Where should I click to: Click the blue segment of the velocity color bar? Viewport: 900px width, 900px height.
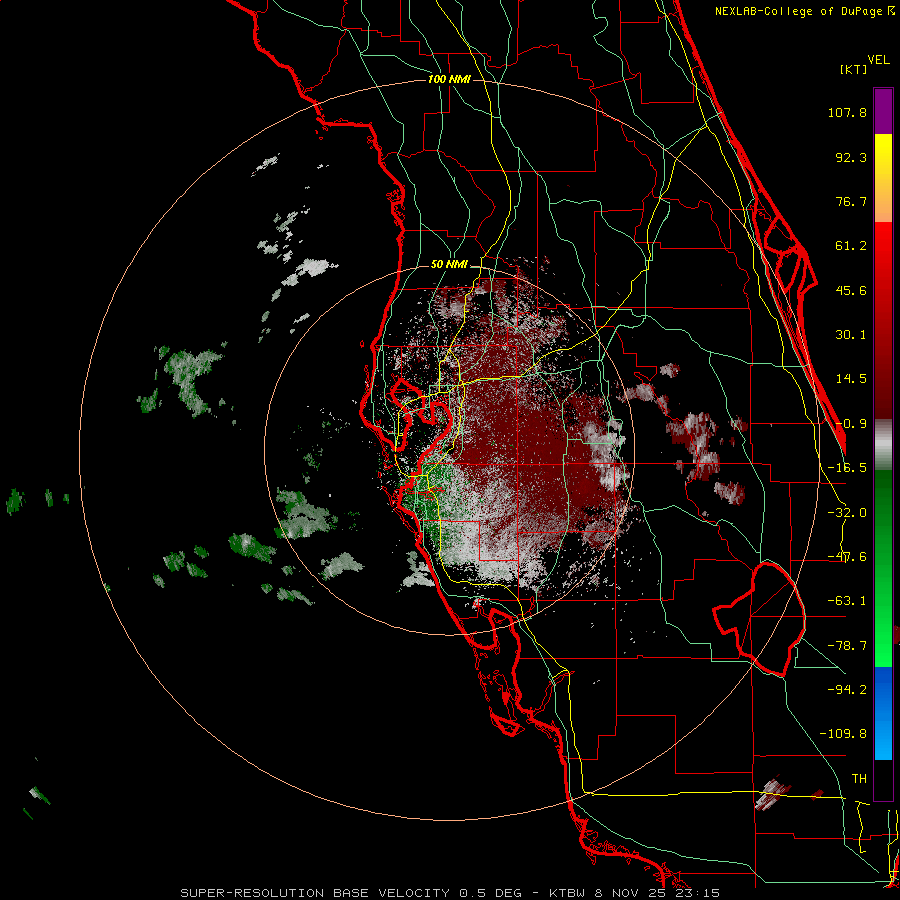point(883,713)
